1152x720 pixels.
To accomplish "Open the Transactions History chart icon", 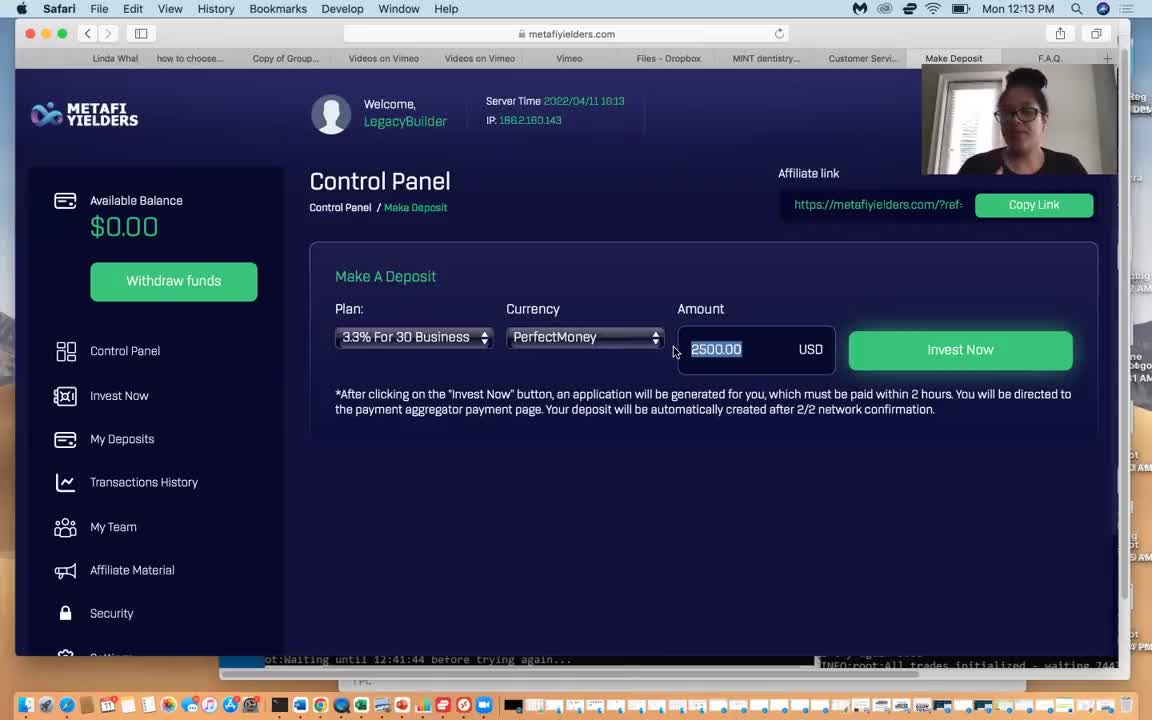I will [65, 483].
